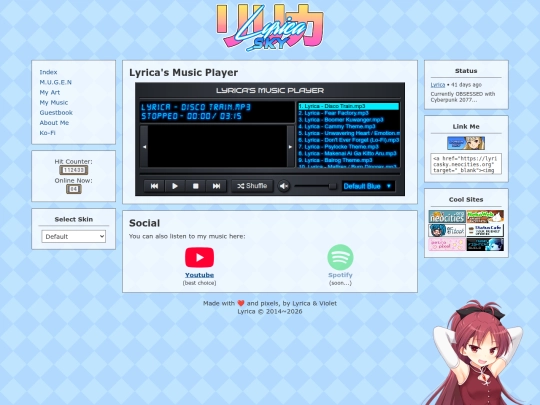Click the Lyrica Sky header logo

pos(270,28)
